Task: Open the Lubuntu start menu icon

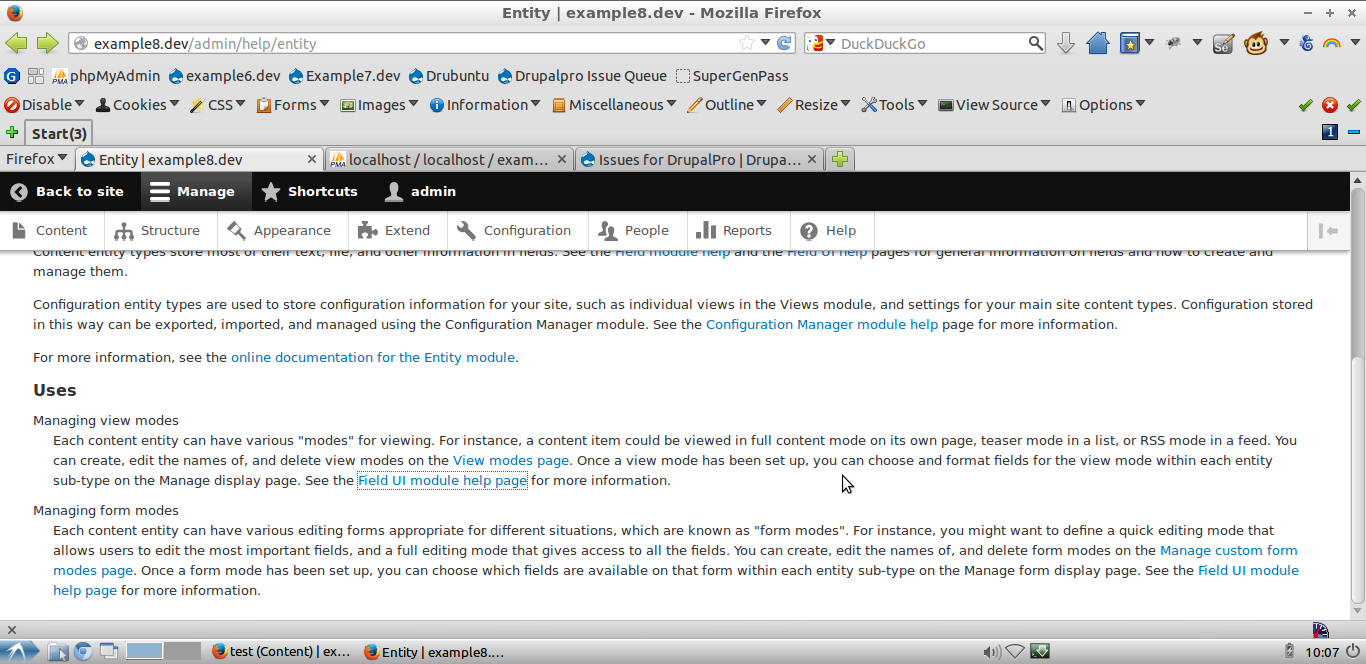Action: (x=20, y=652)
